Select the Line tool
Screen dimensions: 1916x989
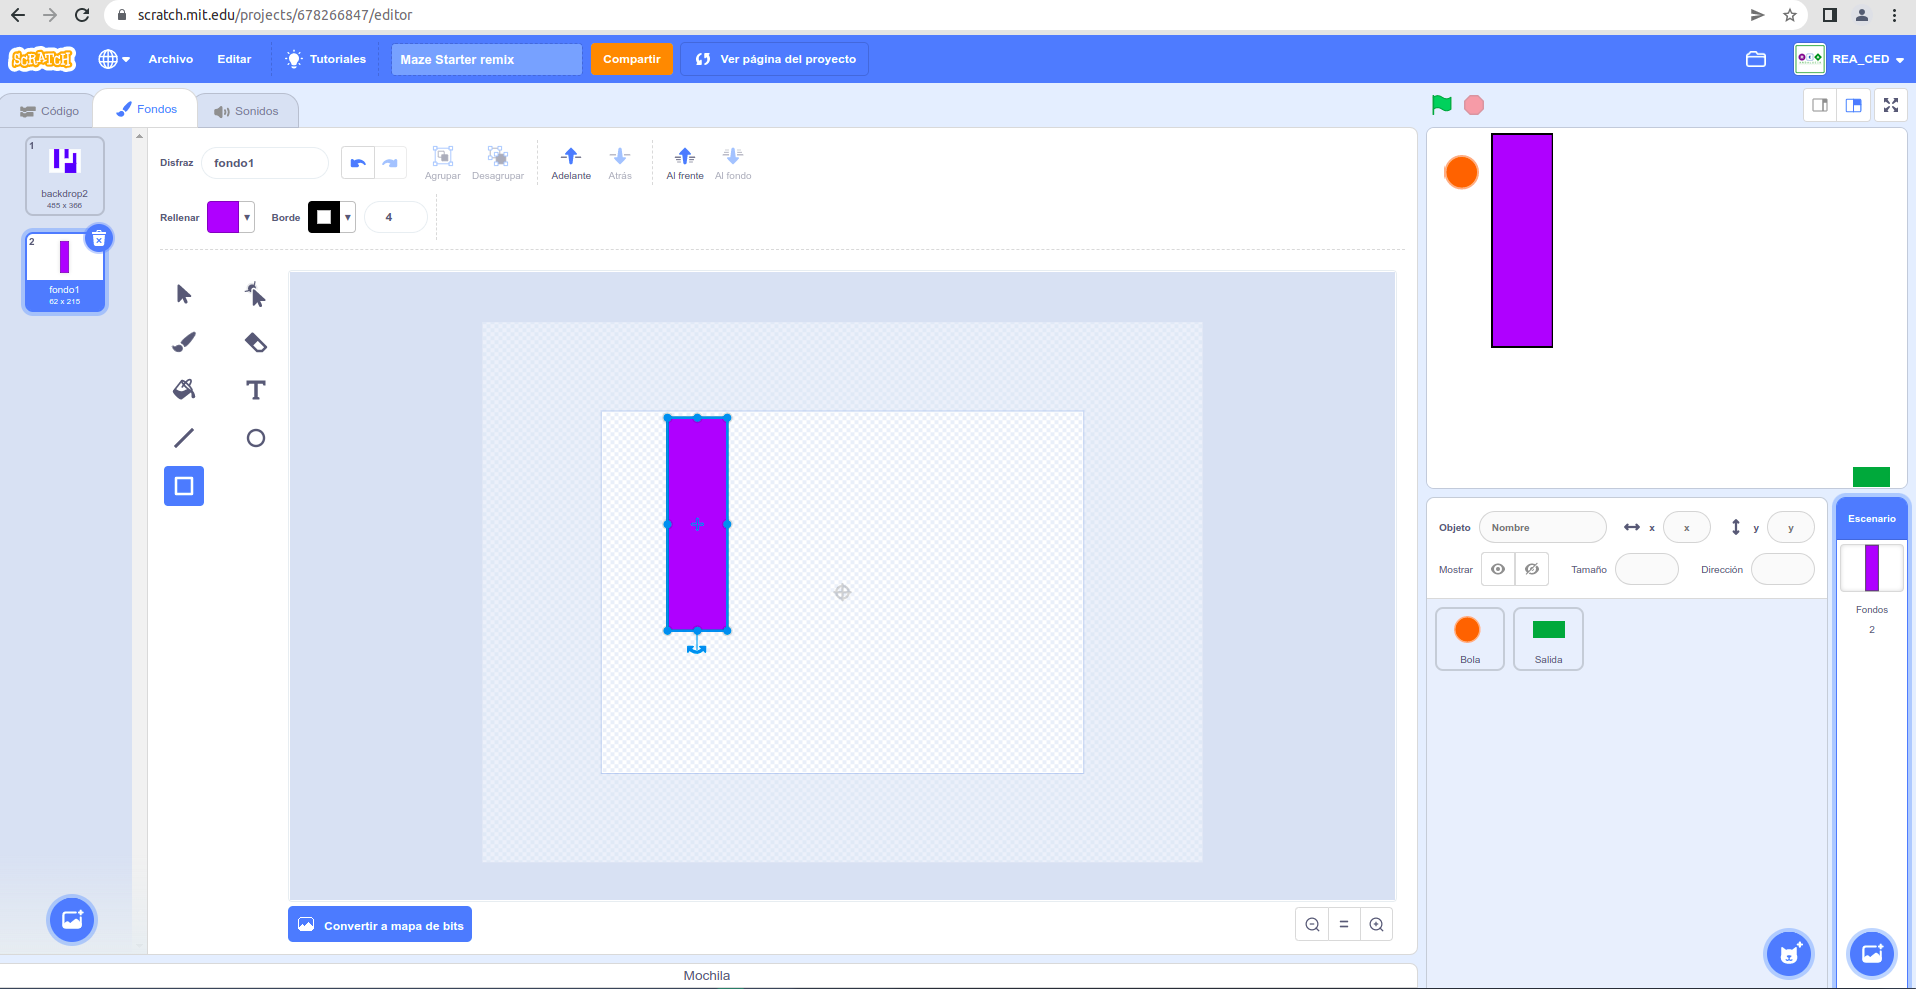pyautogui.click(x=184, y=438)
